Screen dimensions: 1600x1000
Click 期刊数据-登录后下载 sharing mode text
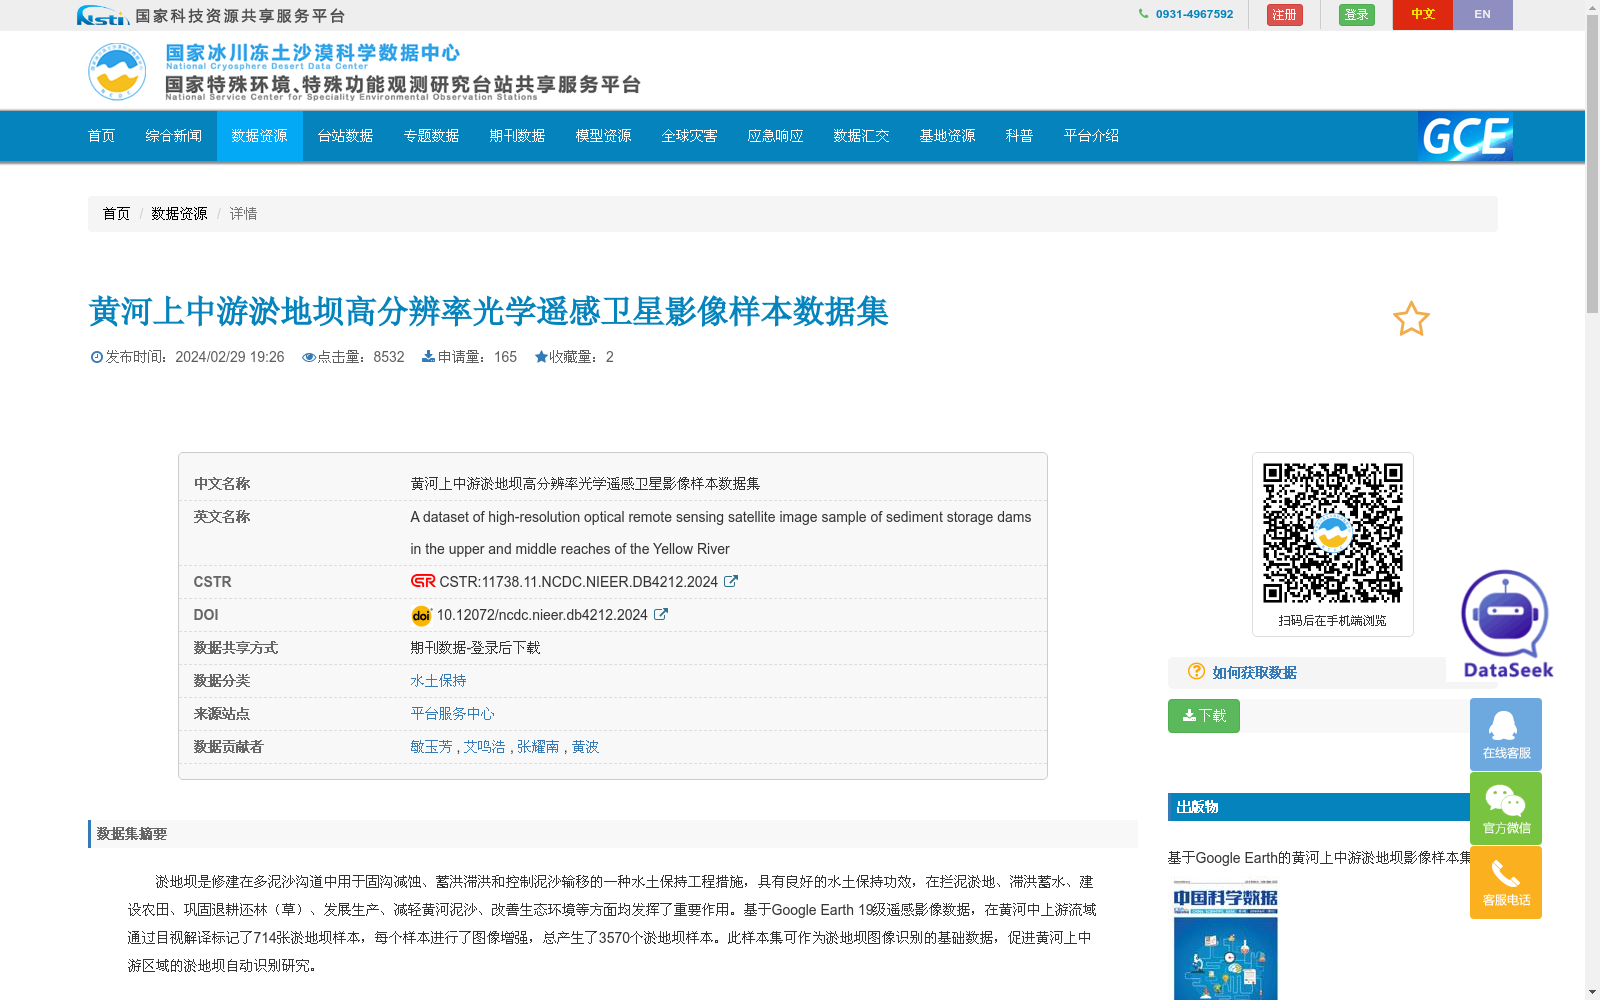[x=475, y=648]
